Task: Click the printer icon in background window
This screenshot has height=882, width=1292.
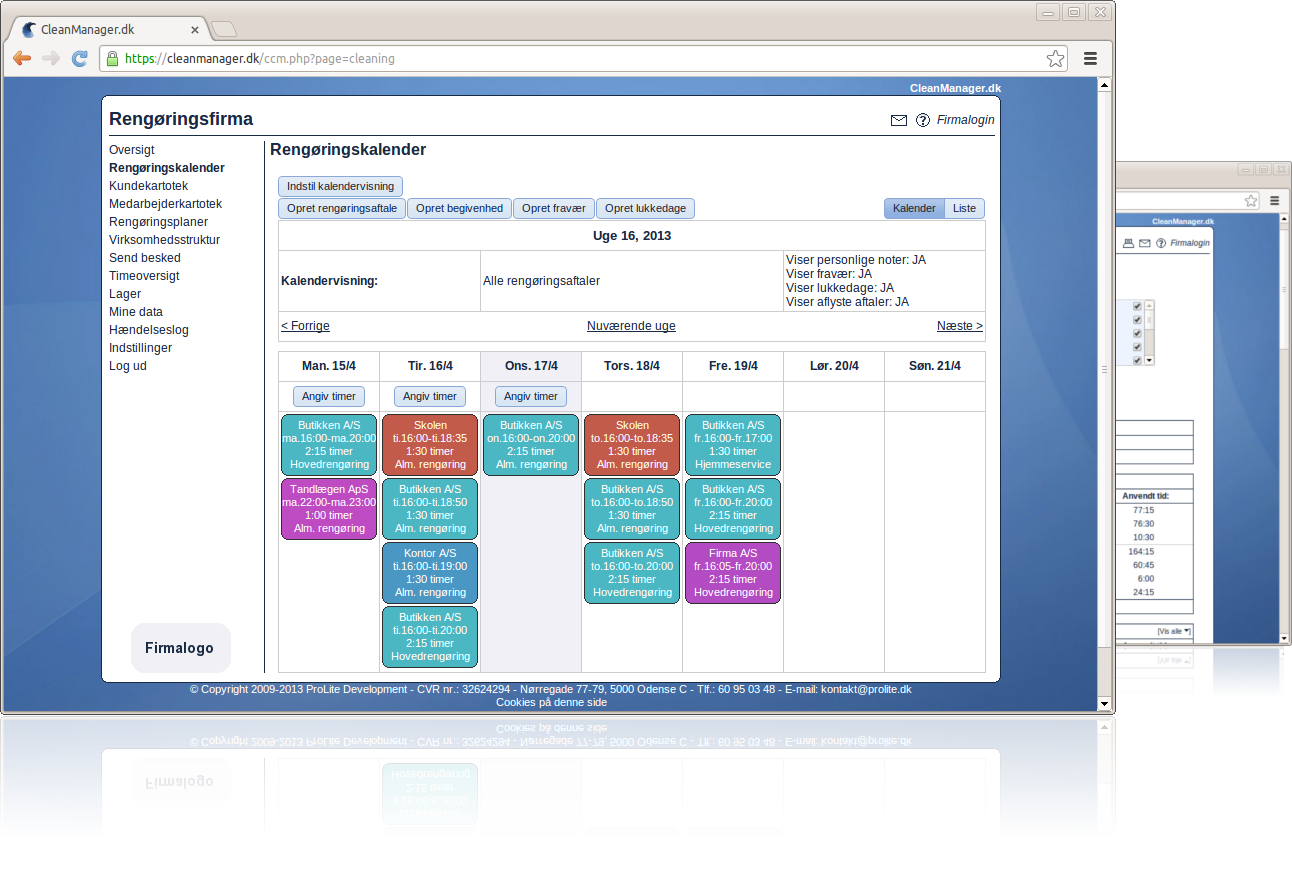Action: pos(1128,243)
